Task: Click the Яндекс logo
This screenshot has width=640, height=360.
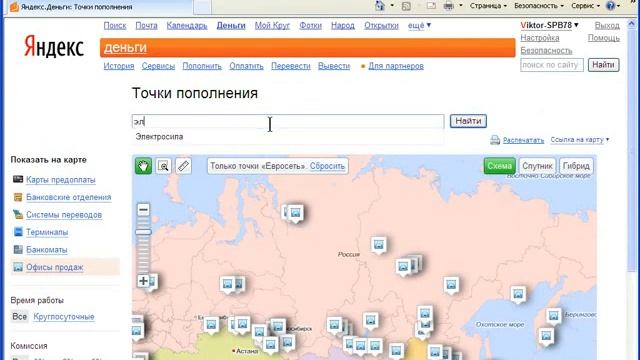Action: 54,46
